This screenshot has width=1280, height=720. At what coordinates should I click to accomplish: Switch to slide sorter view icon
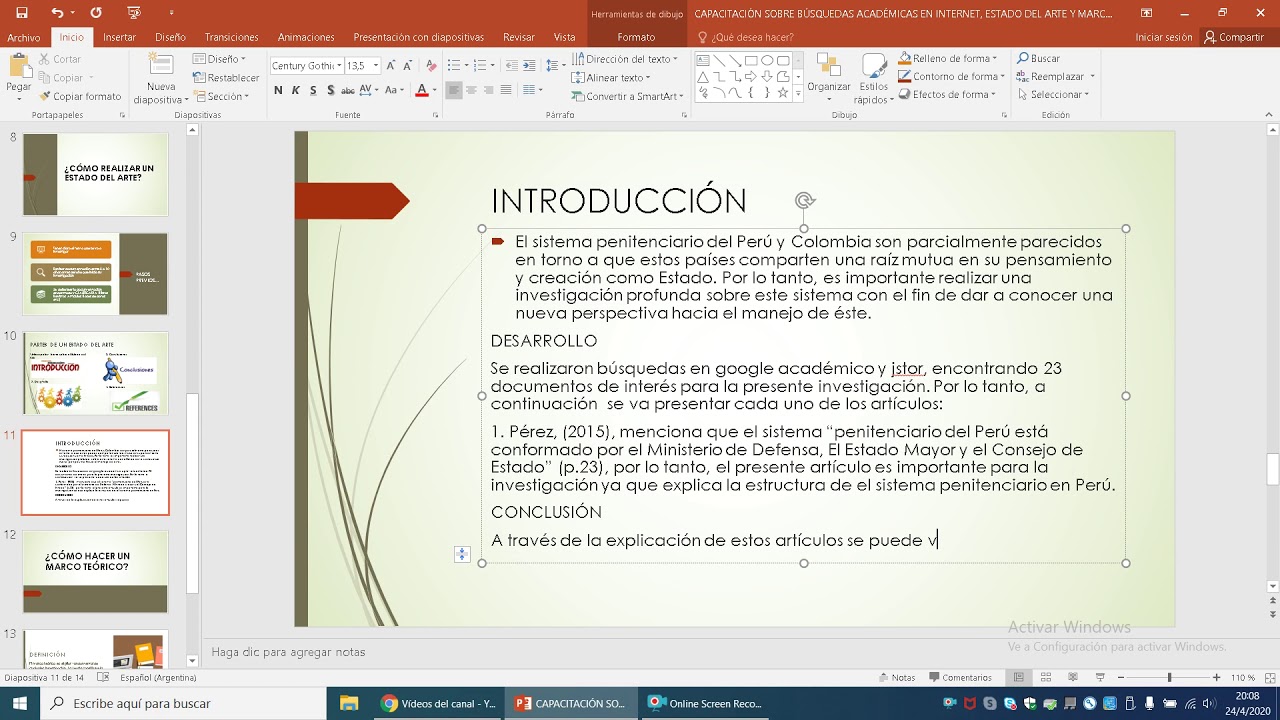tap(1045, 677)
